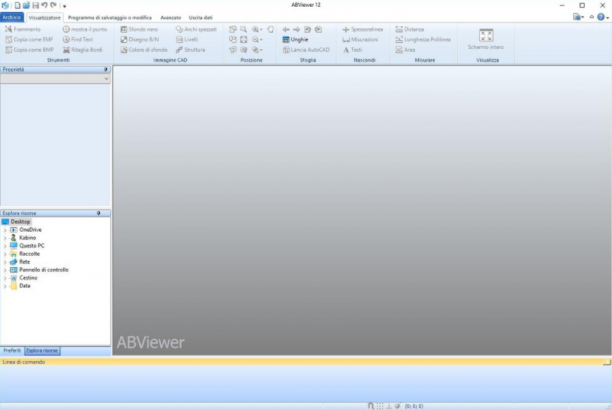The height and width of the screenshot is (410, 612).
Task: Switch to the Uscita dati tab
Action: tap(201, 18)
